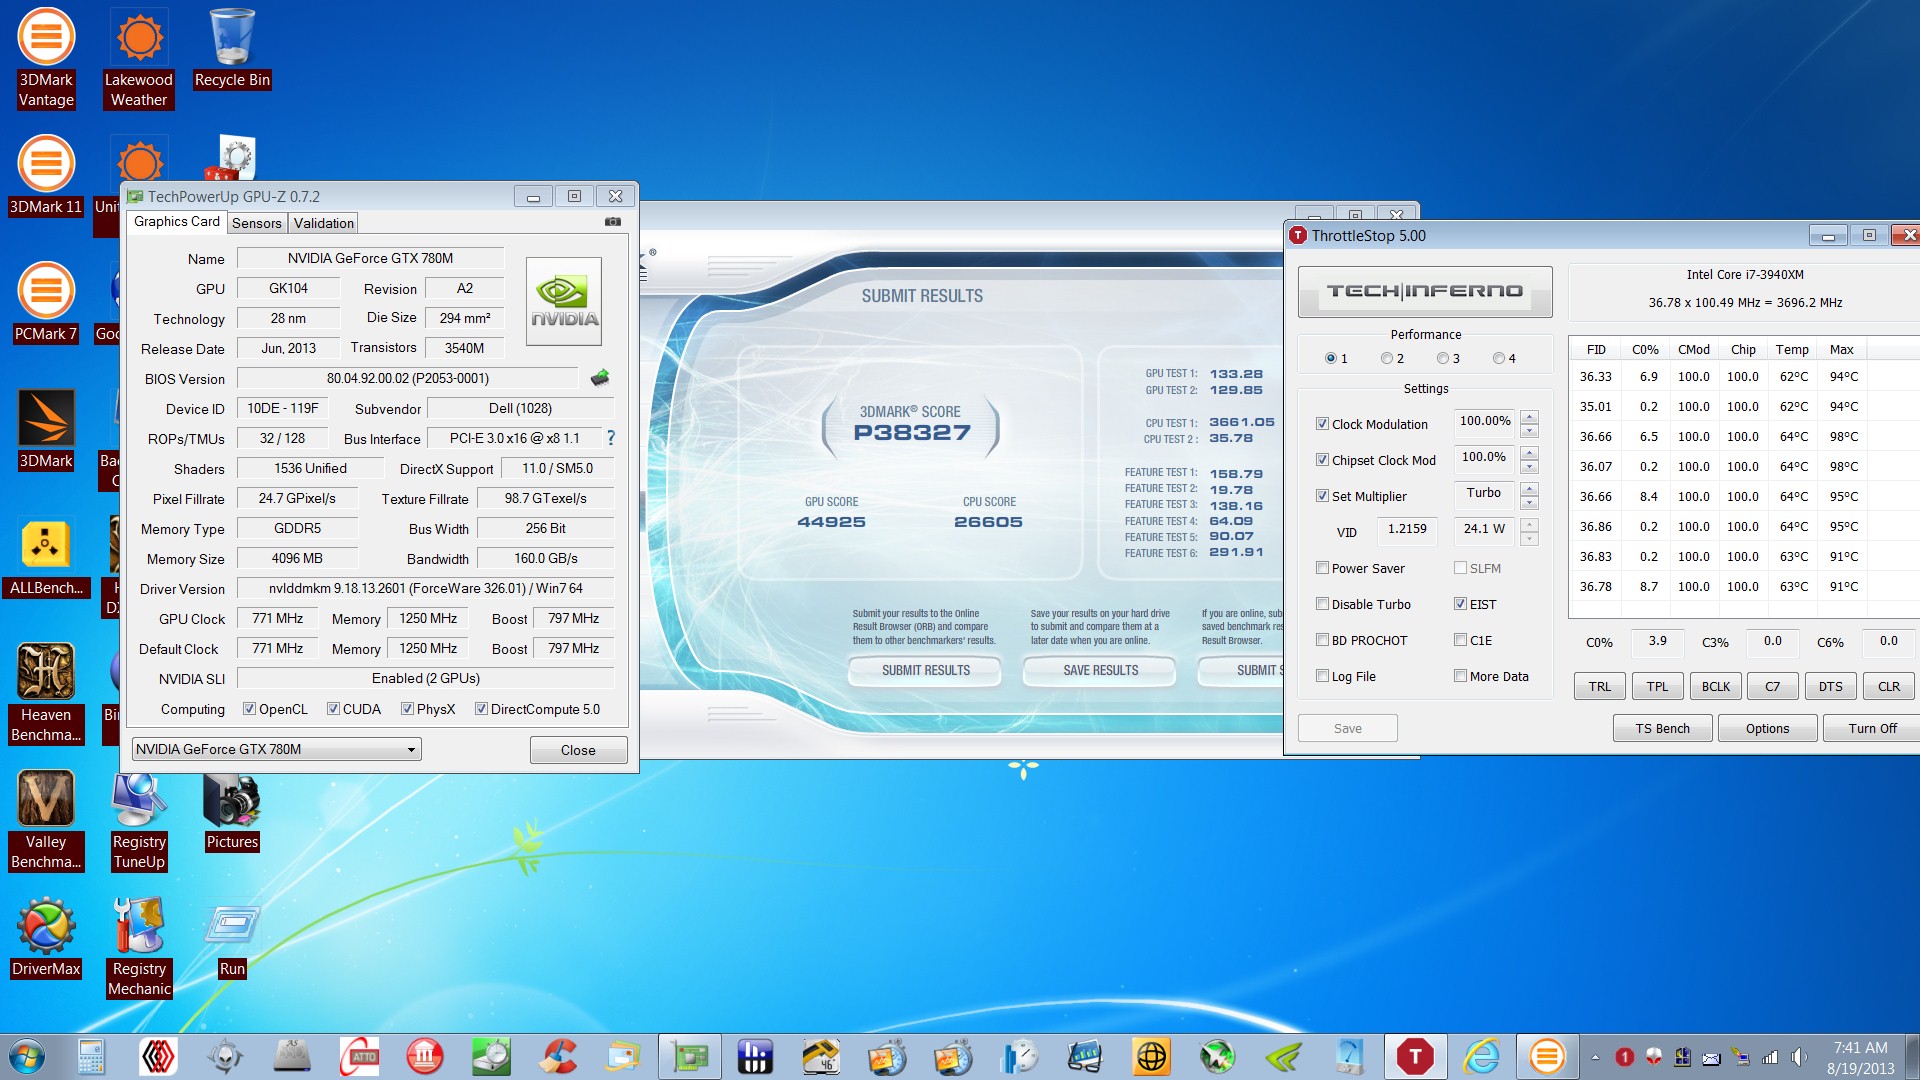
Task: Toggle the CUDA checkbox in GPU-Z
Action: tap(333, 709)
